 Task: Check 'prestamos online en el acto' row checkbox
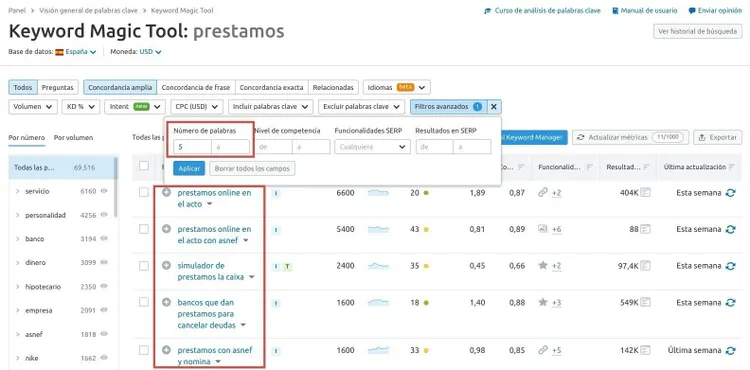pyautogui.click(x=143, y=192)
